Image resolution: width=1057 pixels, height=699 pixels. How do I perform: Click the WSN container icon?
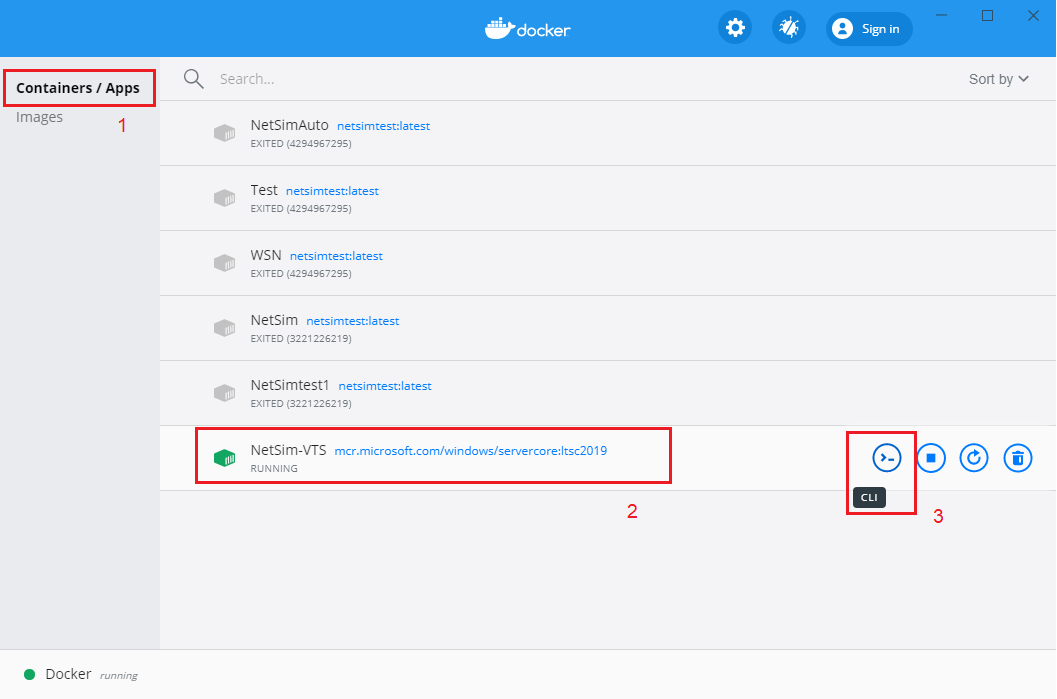(x=224, y=263)
